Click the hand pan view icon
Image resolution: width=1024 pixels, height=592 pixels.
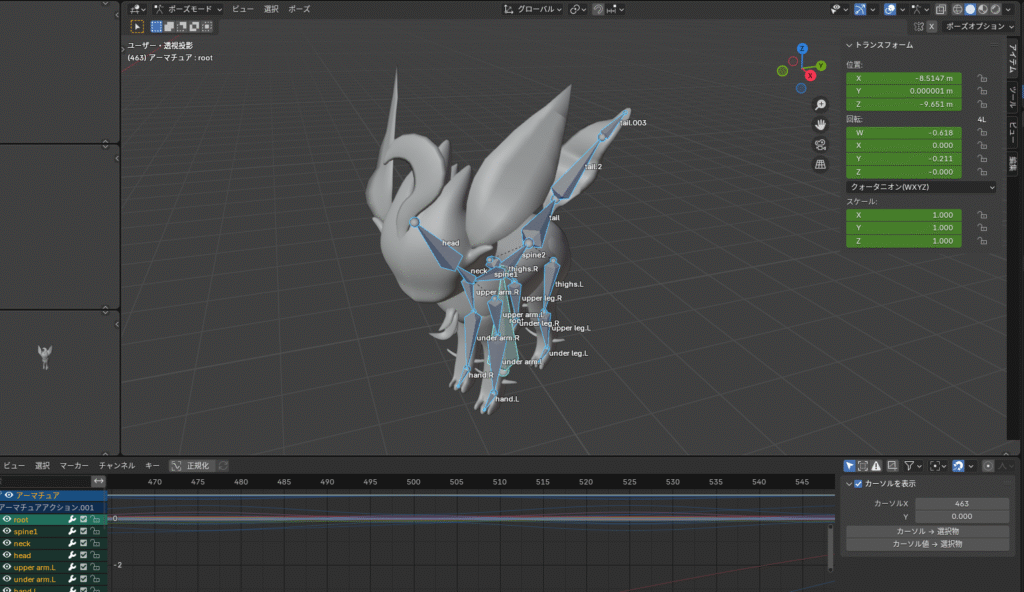821,125
